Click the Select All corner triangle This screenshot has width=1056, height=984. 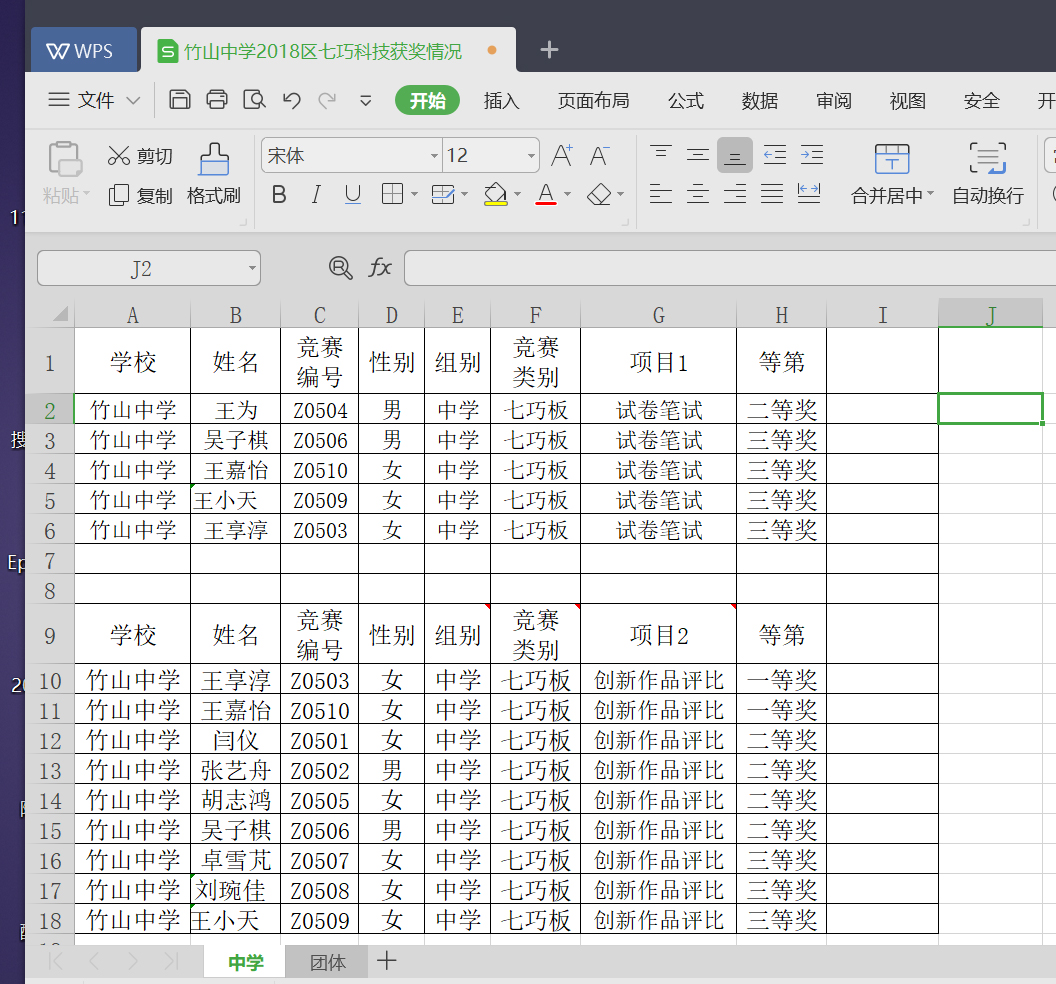[61, 315]
